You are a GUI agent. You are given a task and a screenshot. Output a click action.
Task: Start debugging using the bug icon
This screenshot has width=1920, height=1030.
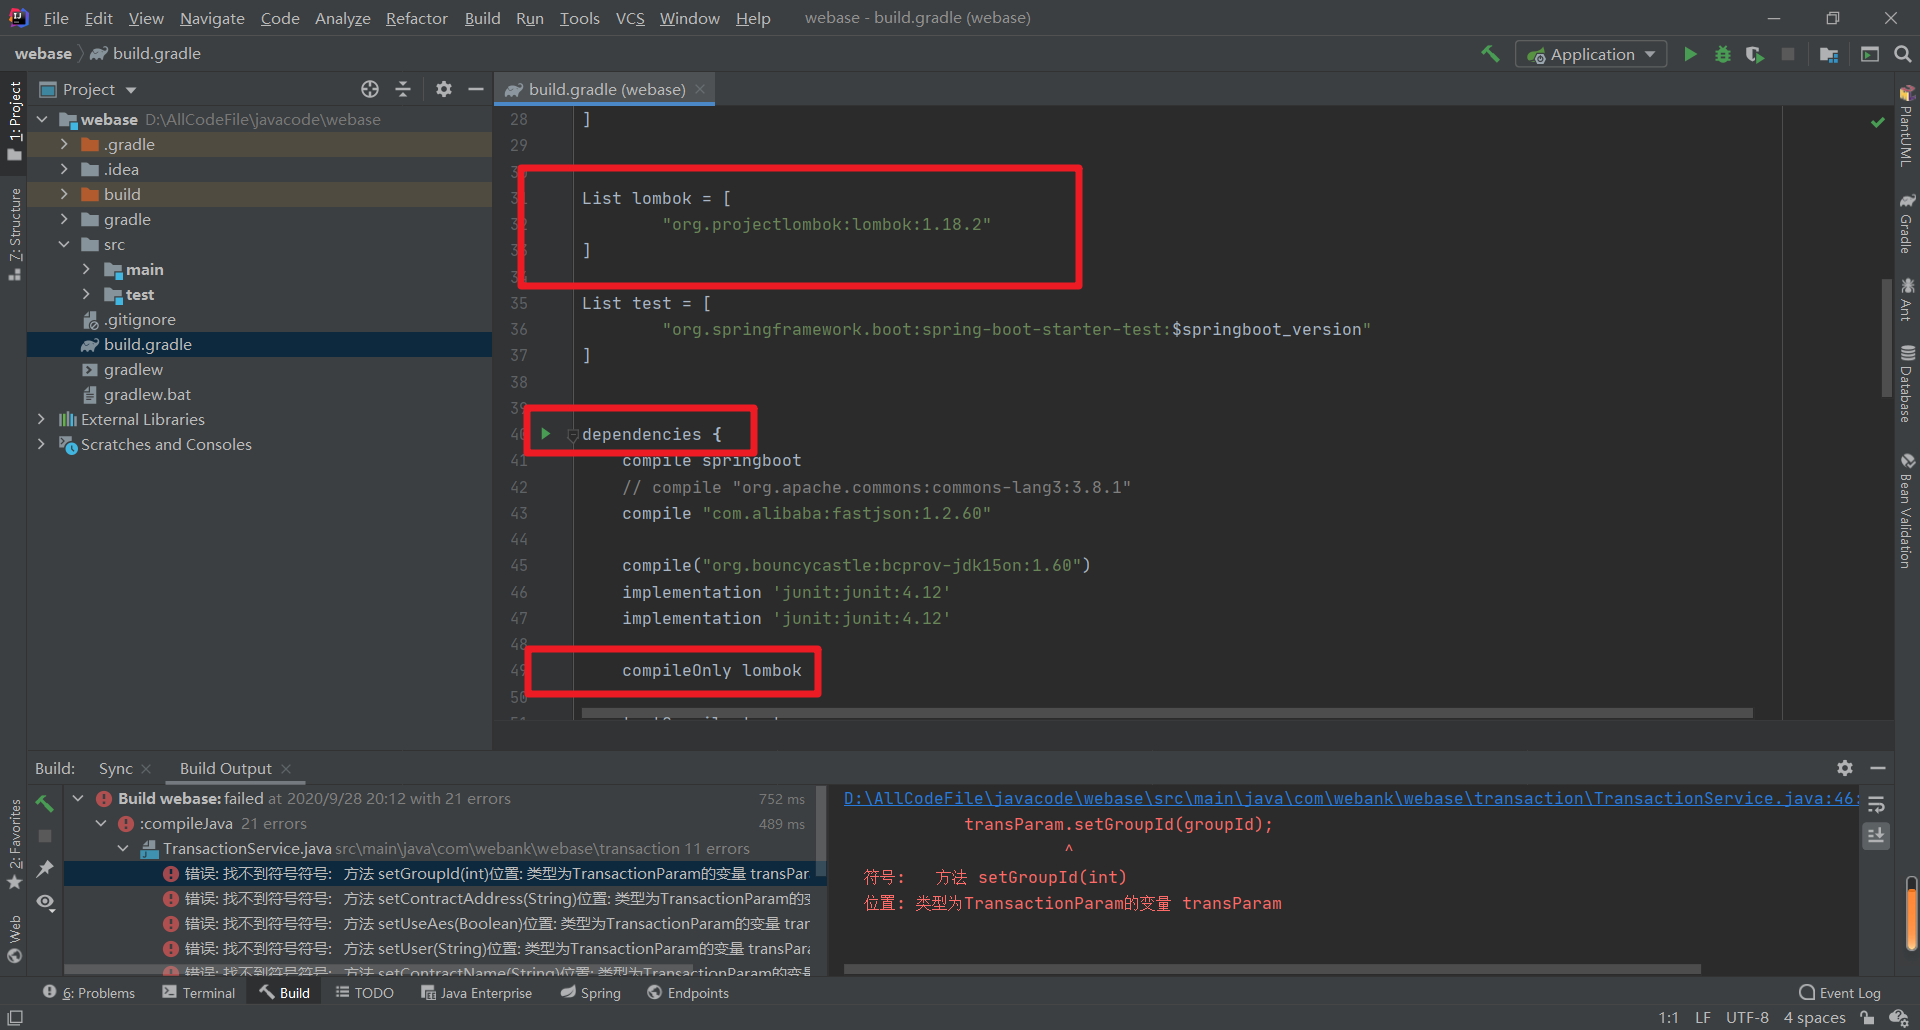pos(1722,54)
